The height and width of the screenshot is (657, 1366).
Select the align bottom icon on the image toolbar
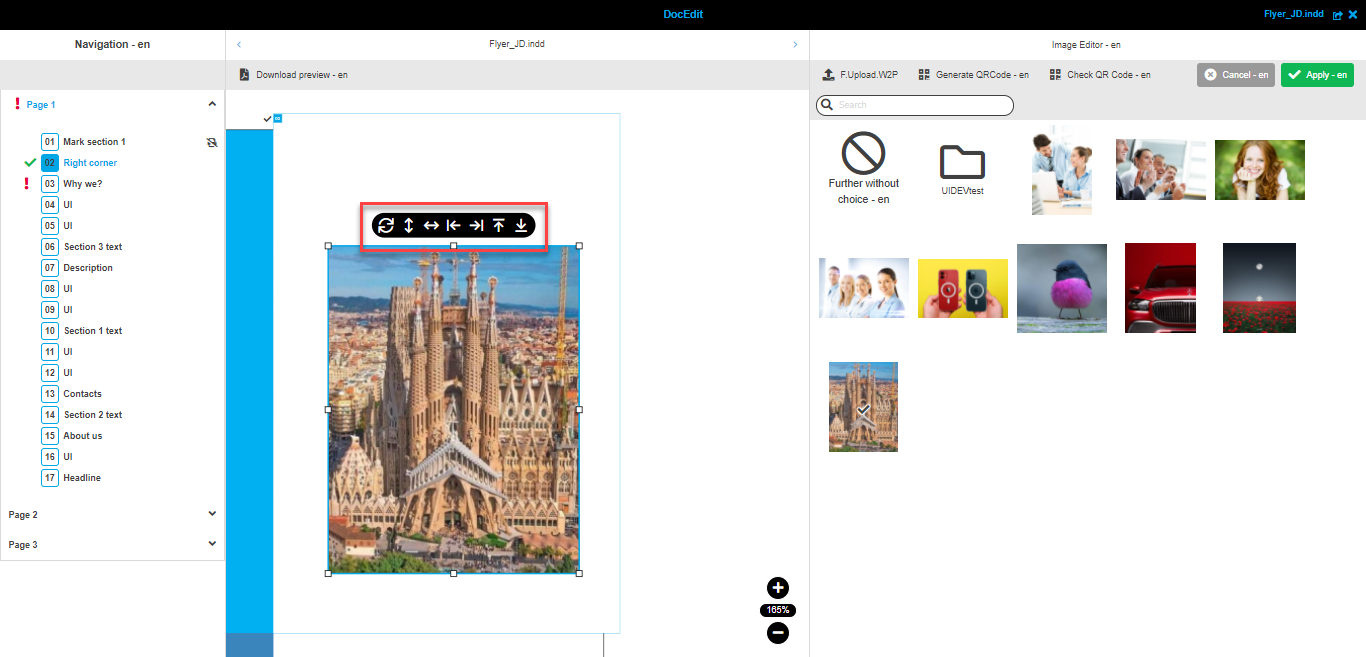click(521, 226)
